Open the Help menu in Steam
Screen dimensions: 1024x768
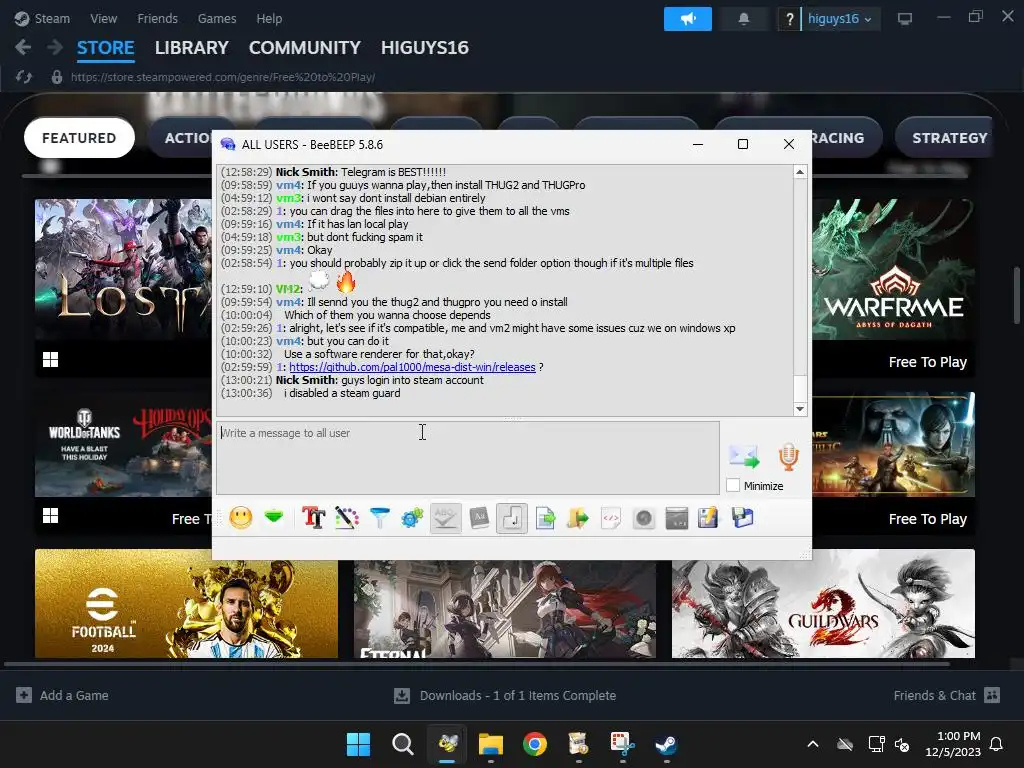coord(269,18)
